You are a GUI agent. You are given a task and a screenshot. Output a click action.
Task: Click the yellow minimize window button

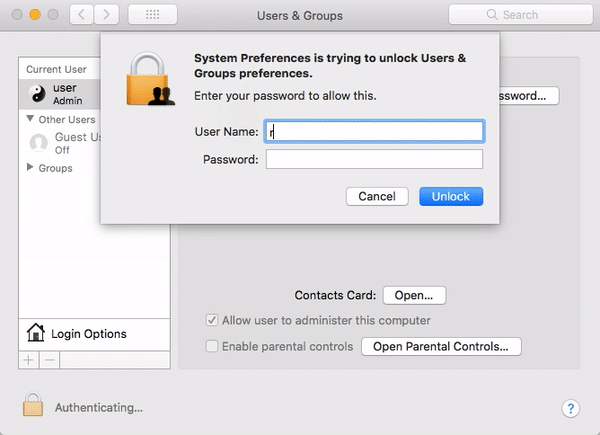click(35, 15)
